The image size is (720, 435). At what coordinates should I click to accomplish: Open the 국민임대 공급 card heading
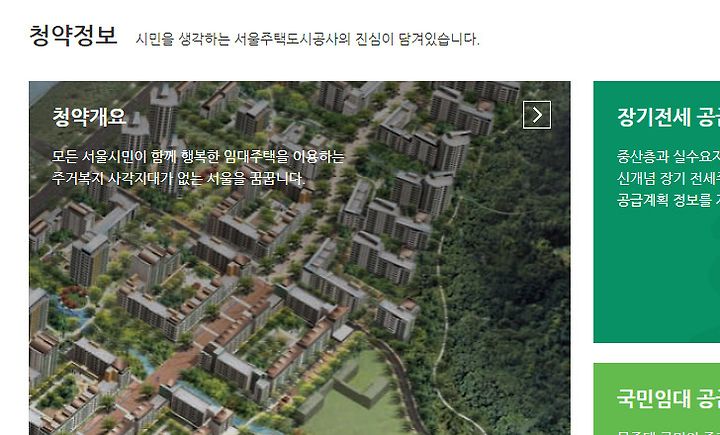pos(668,398)
